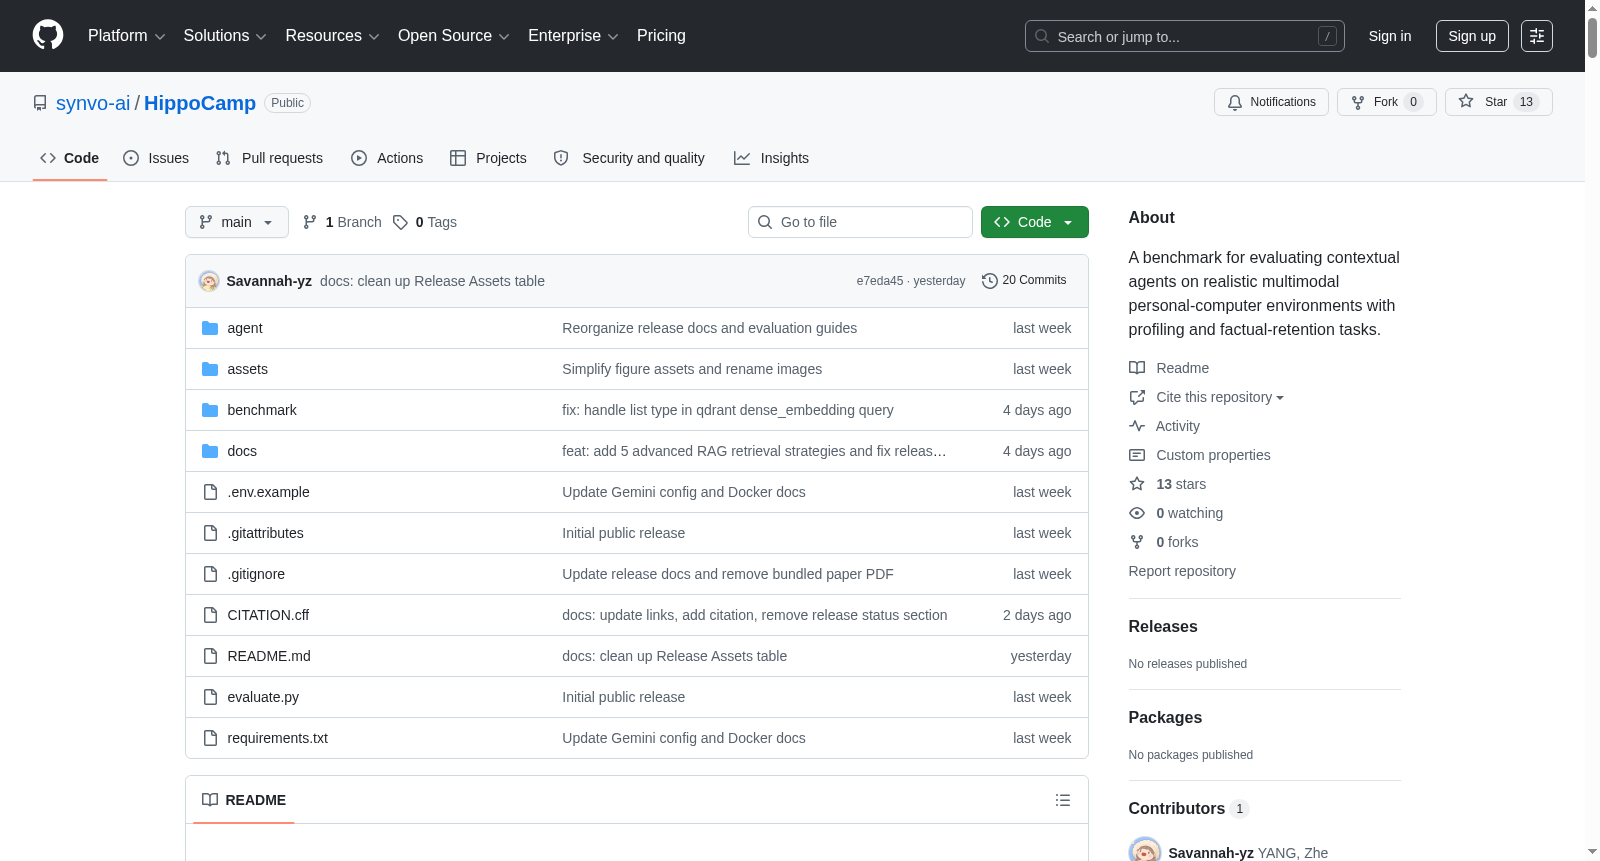Click the Notifications button
Viewport: 1600px width, 861px height.
[1271, 102]
